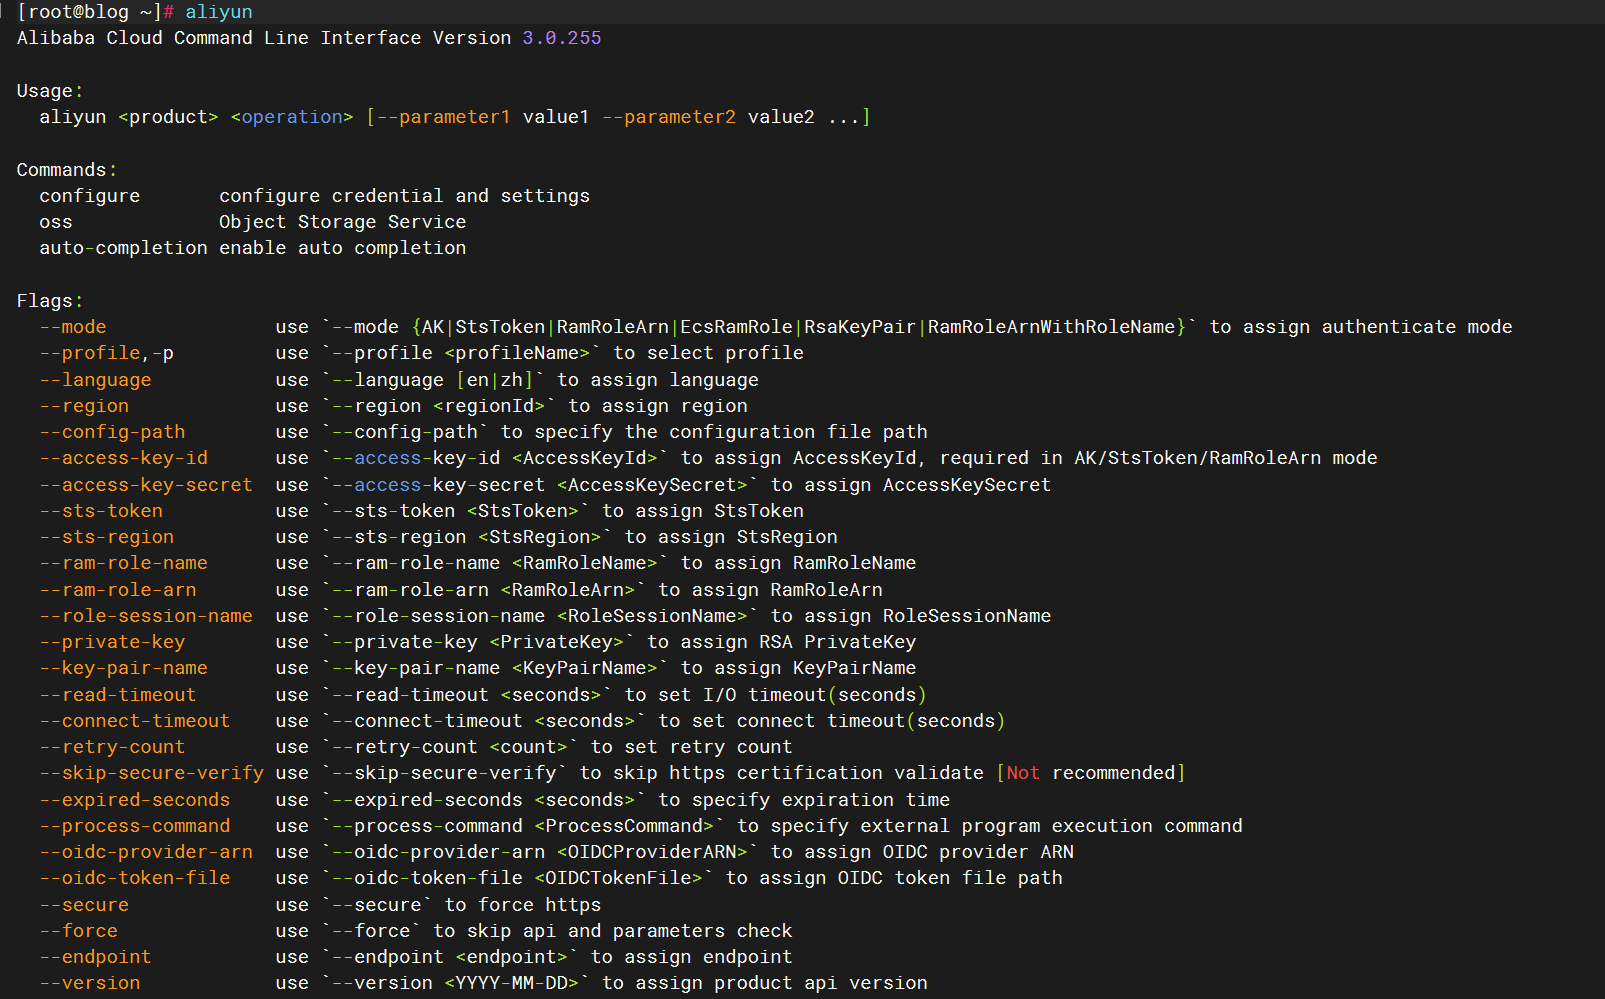The width and height of the screenshot is (1605, 999).
Task: Click the '--sts-region' flag name
Action: point(107,537)
